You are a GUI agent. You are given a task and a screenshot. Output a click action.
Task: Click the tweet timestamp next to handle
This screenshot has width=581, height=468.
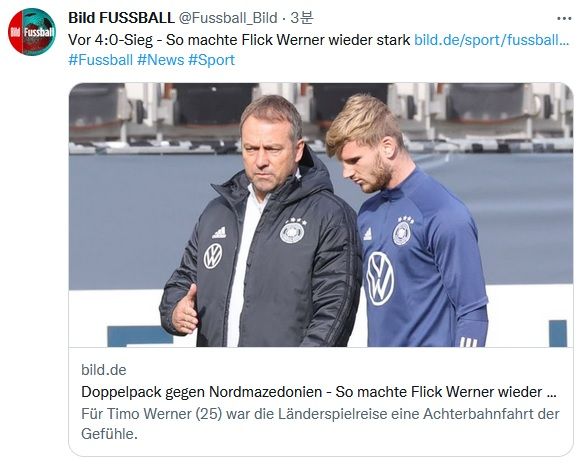[x=302, y=18]
